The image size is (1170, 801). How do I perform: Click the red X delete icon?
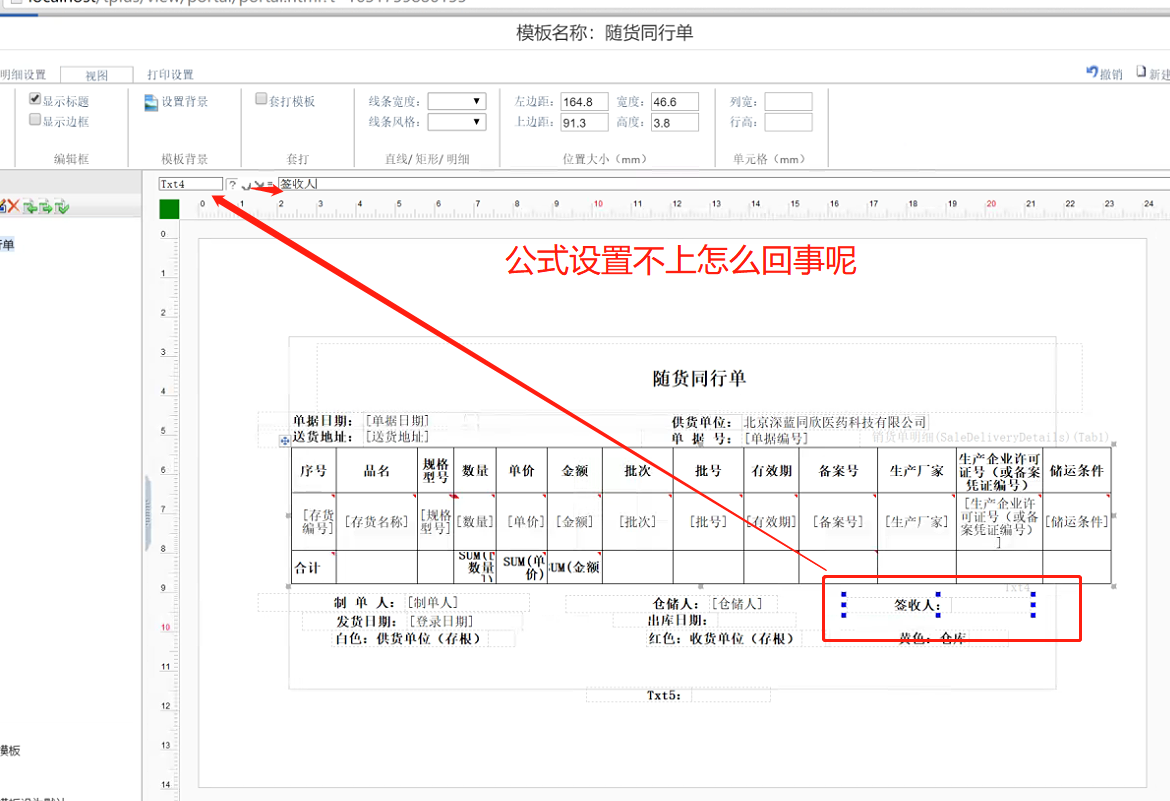coord(13,206)
